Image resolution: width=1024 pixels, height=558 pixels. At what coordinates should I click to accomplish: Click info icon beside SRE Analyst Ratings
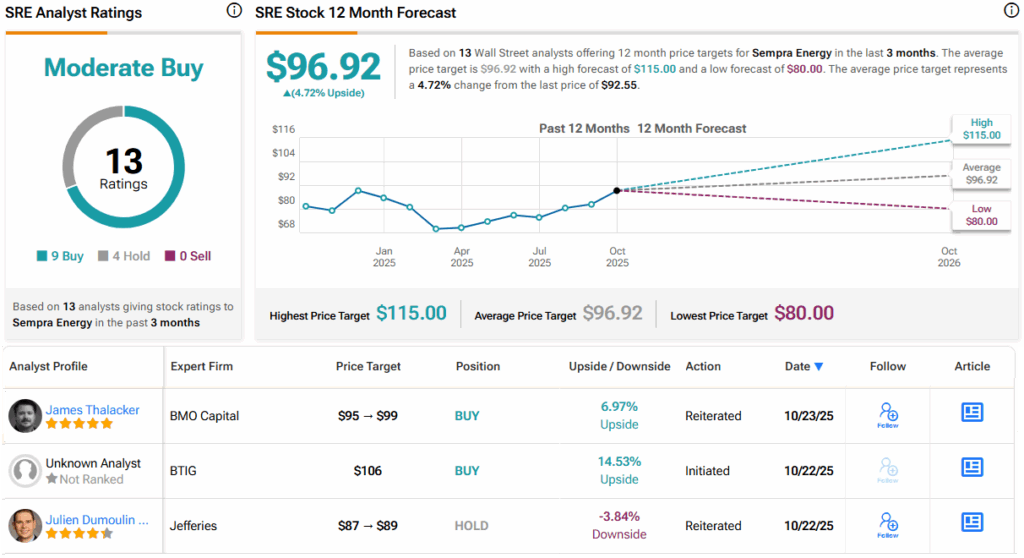coord(234,12)
